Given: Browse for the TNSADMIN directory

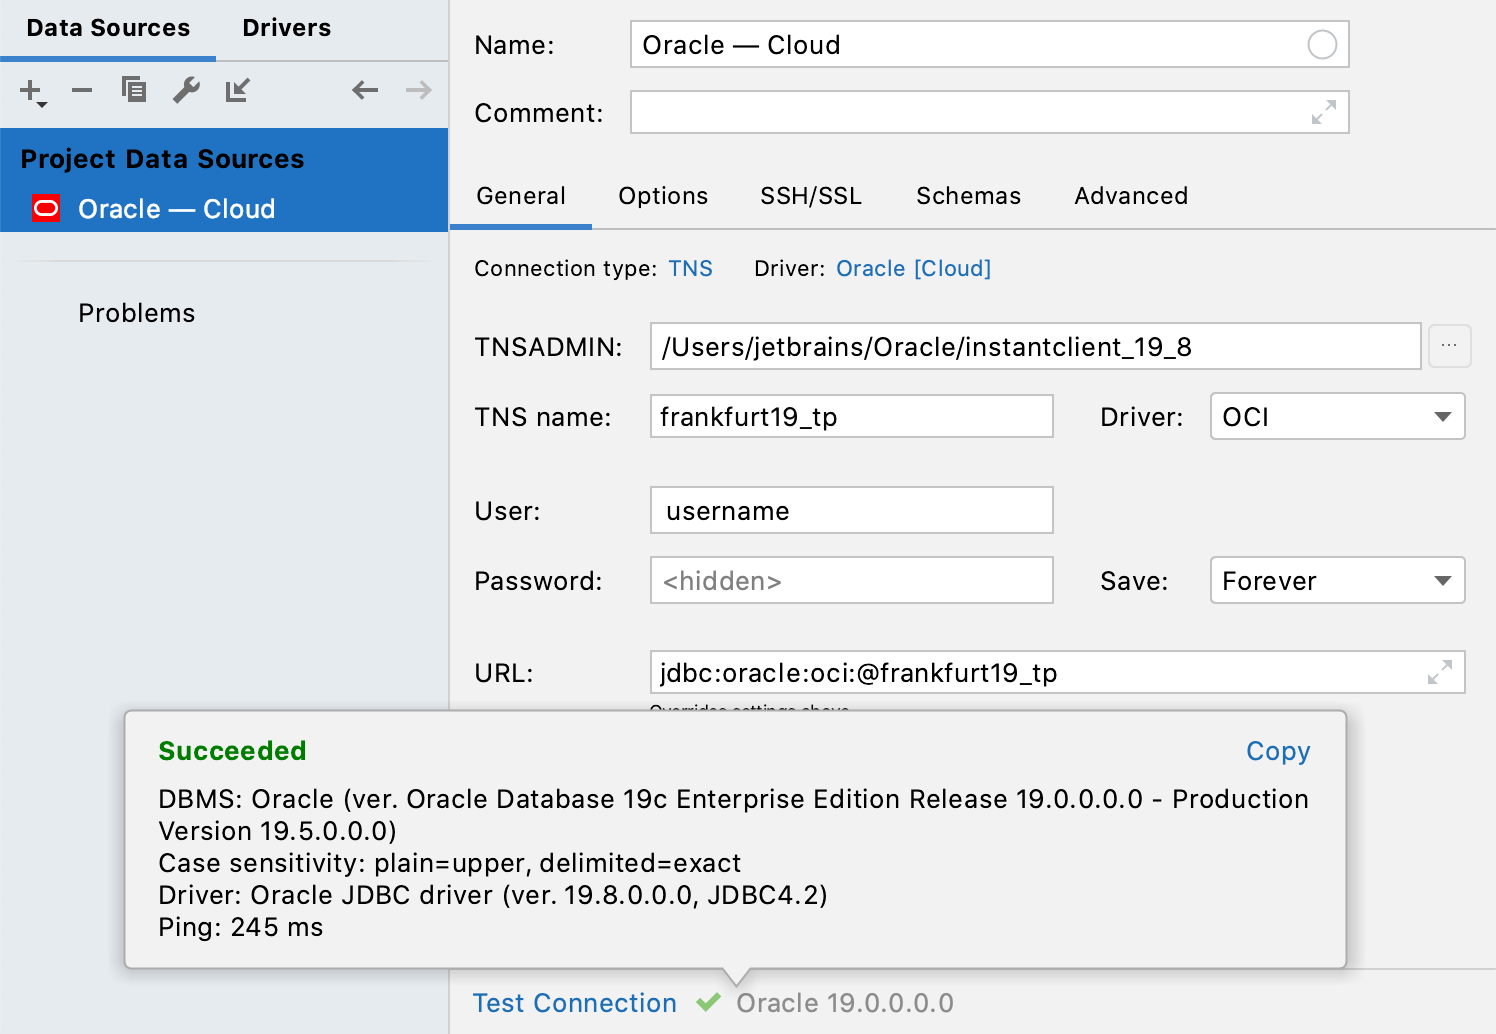Looking at the screenshot, I should click(1449, 346).
